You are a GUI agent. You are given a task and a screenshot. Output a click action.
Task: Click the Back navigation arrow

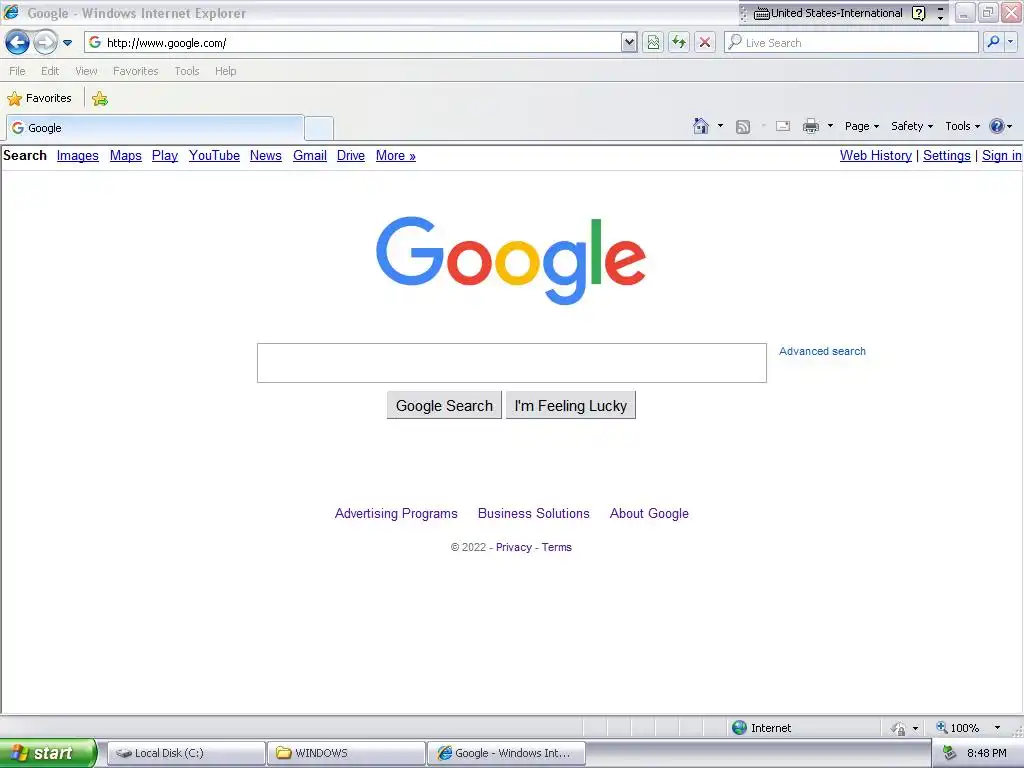pos(17,43)
